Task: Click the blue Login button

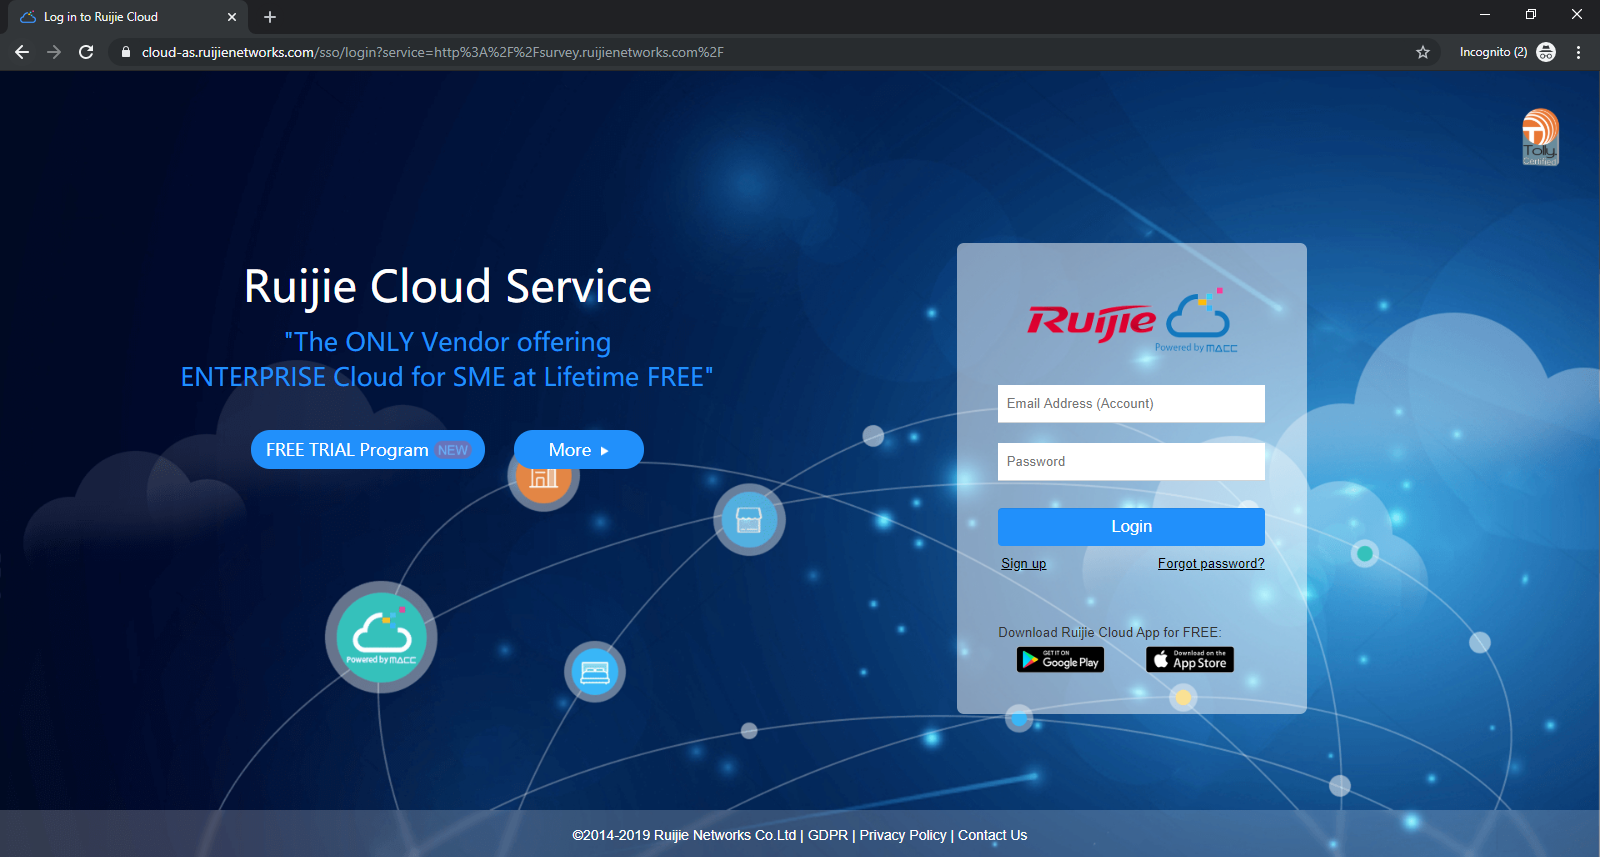Action: pyautogui.click(x=1131, y=527)
